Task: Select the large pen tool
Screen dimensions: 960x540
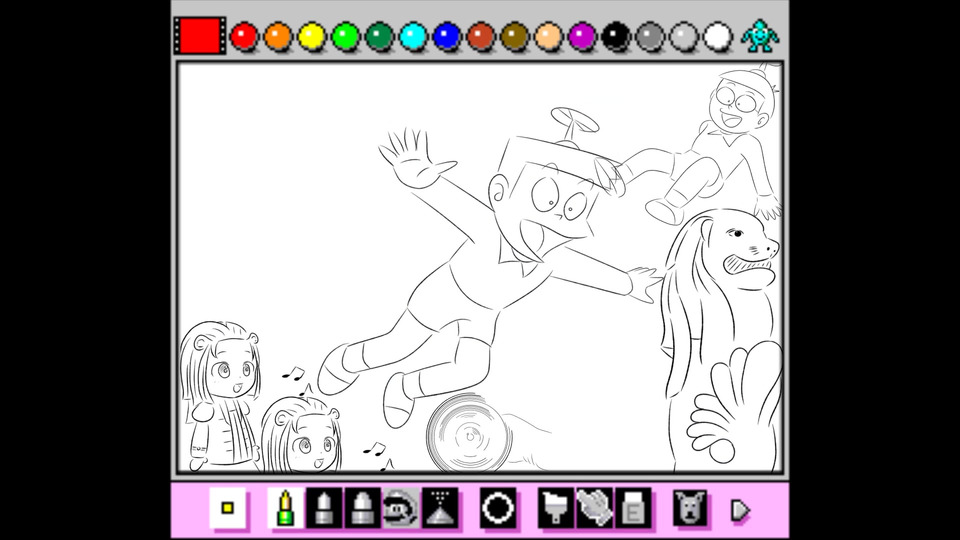Action: click(362, 508)
